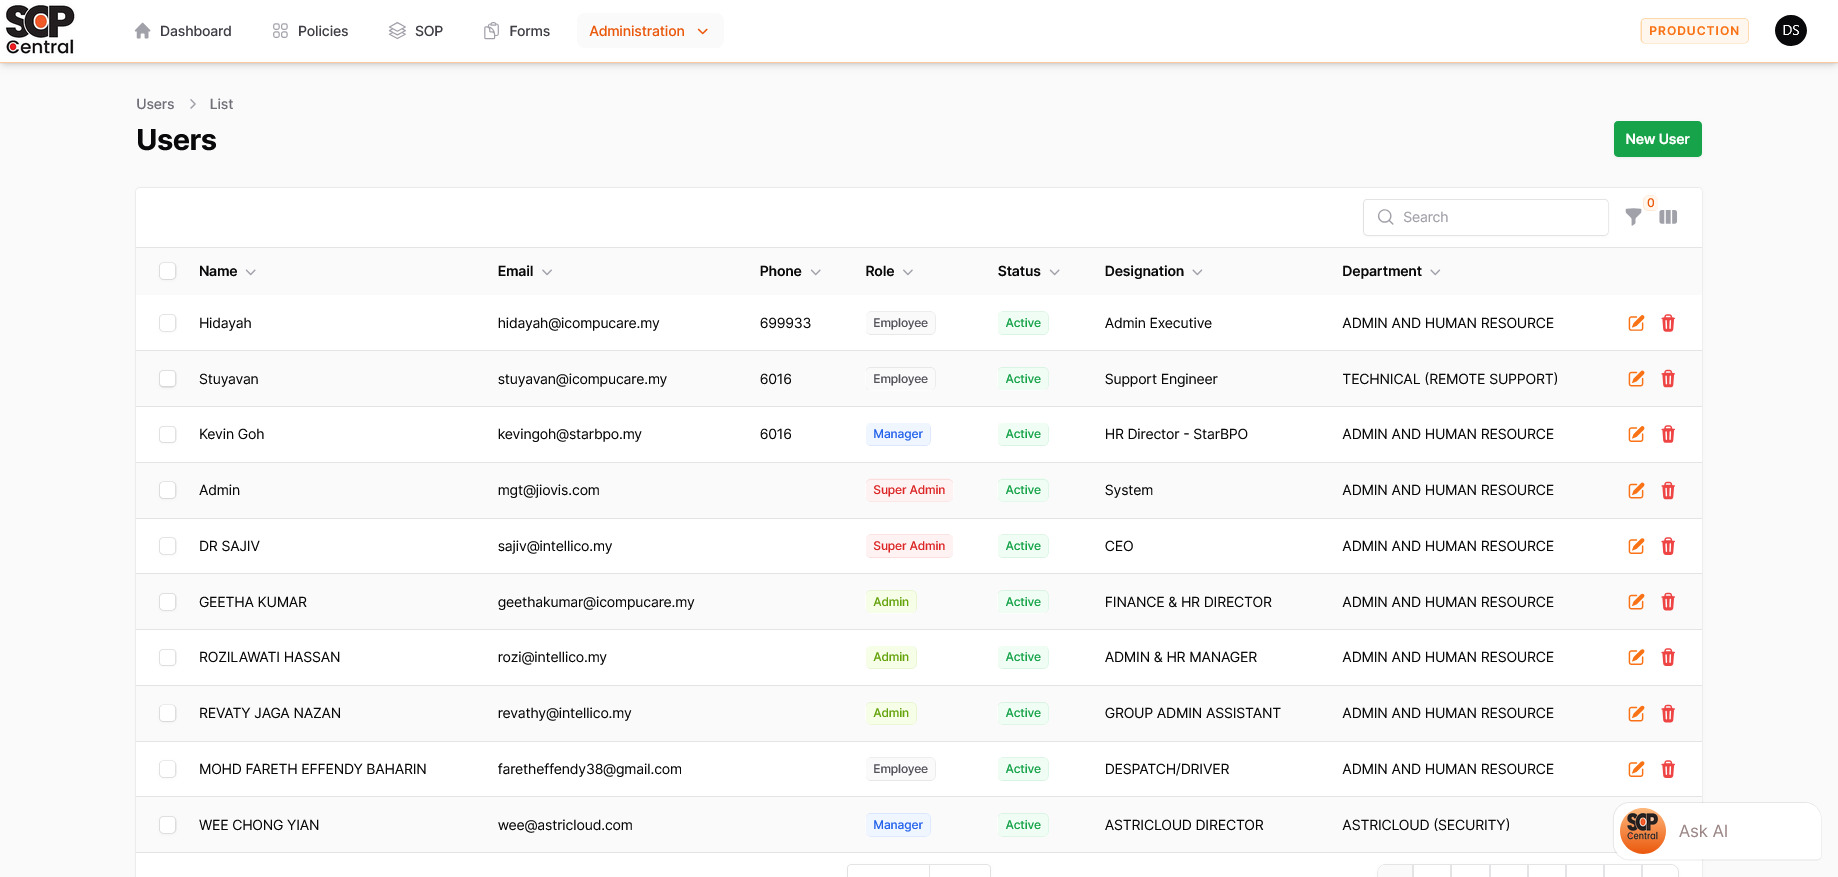This screenshot has height=877, width=1838.
Task: Edit the Kevin Goh user record
Action: (1636, 434)
